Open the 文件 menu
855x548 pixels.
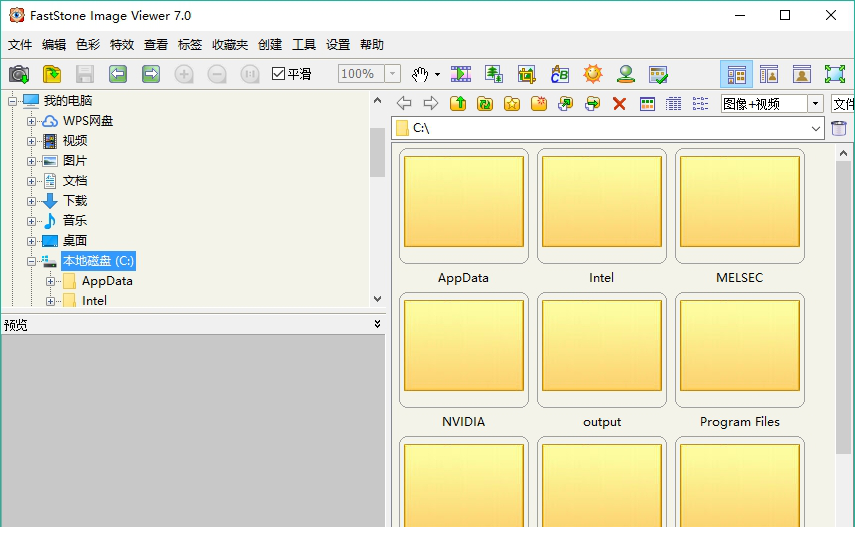(x=20, y=45)
